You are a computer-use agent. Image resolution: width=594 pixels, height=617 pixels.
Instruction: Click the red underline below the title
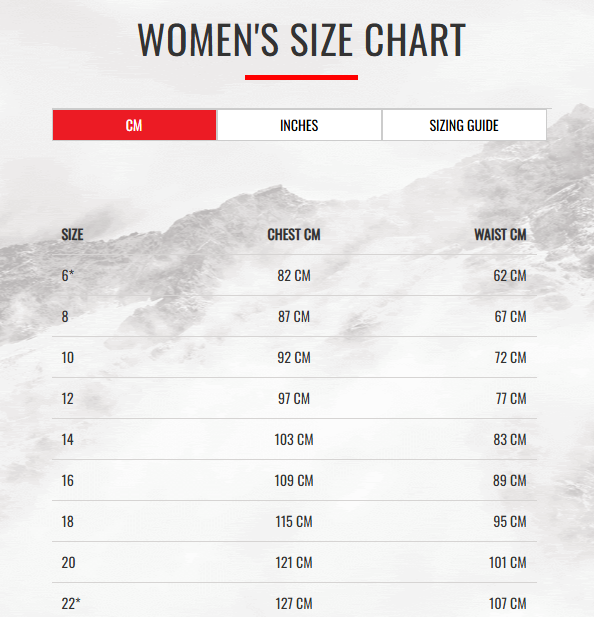(x=301, y=78)
